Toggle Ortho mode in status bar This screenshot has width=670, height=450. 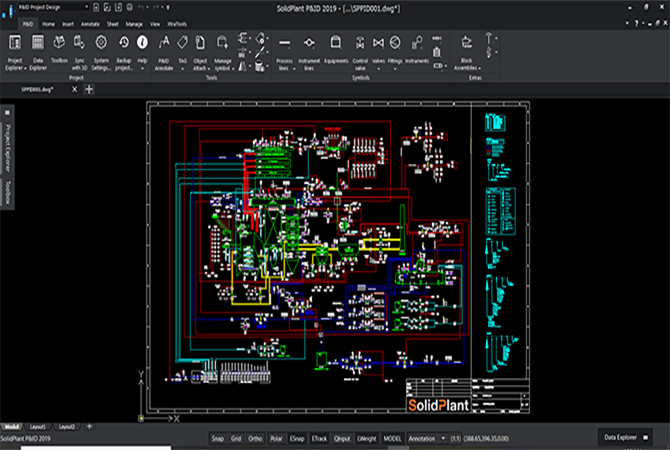point(255,438)
